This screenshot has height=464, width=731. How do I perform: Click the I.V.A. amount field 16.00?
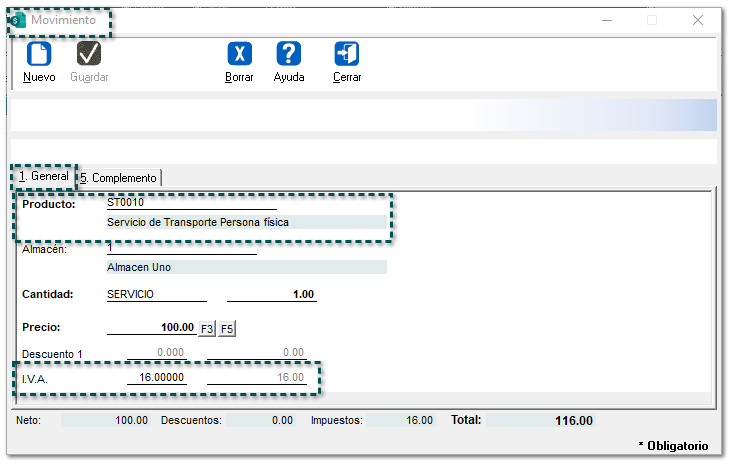tap(256, 378)
